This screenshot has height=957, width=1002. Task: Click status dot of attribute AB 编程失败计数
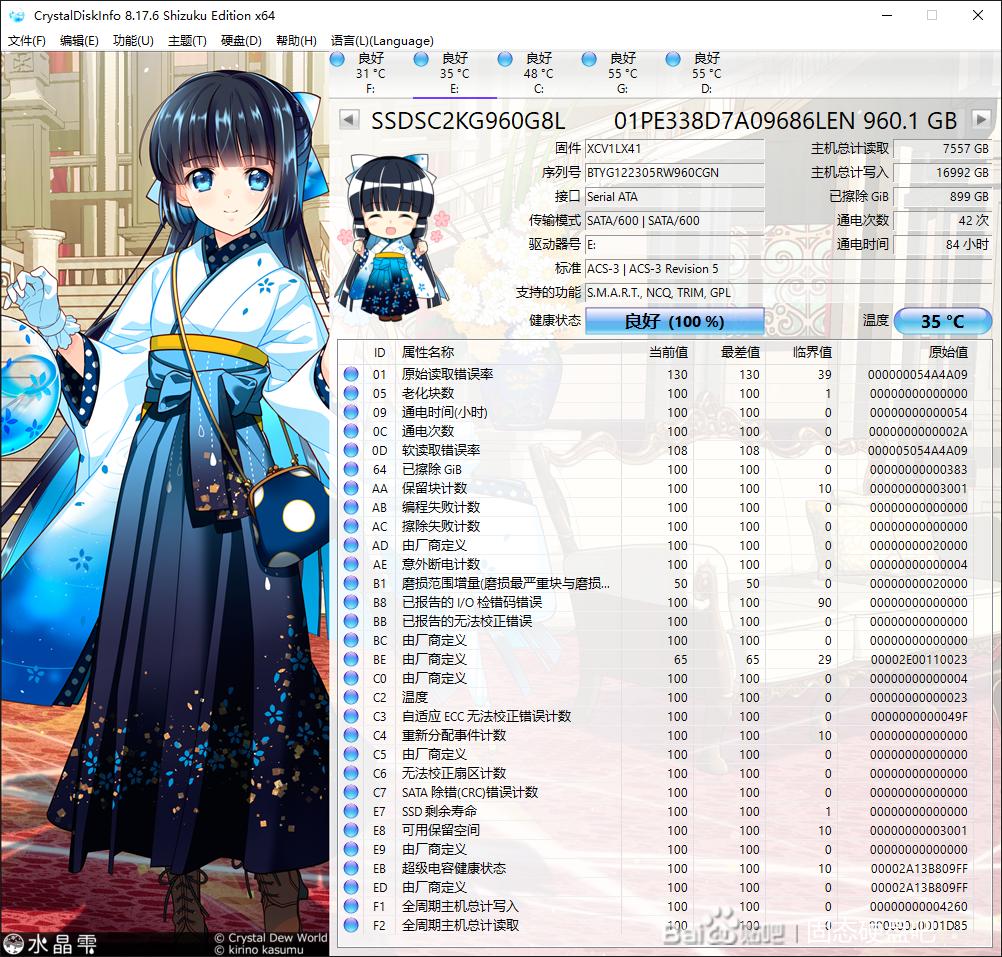tap(351, 507)
